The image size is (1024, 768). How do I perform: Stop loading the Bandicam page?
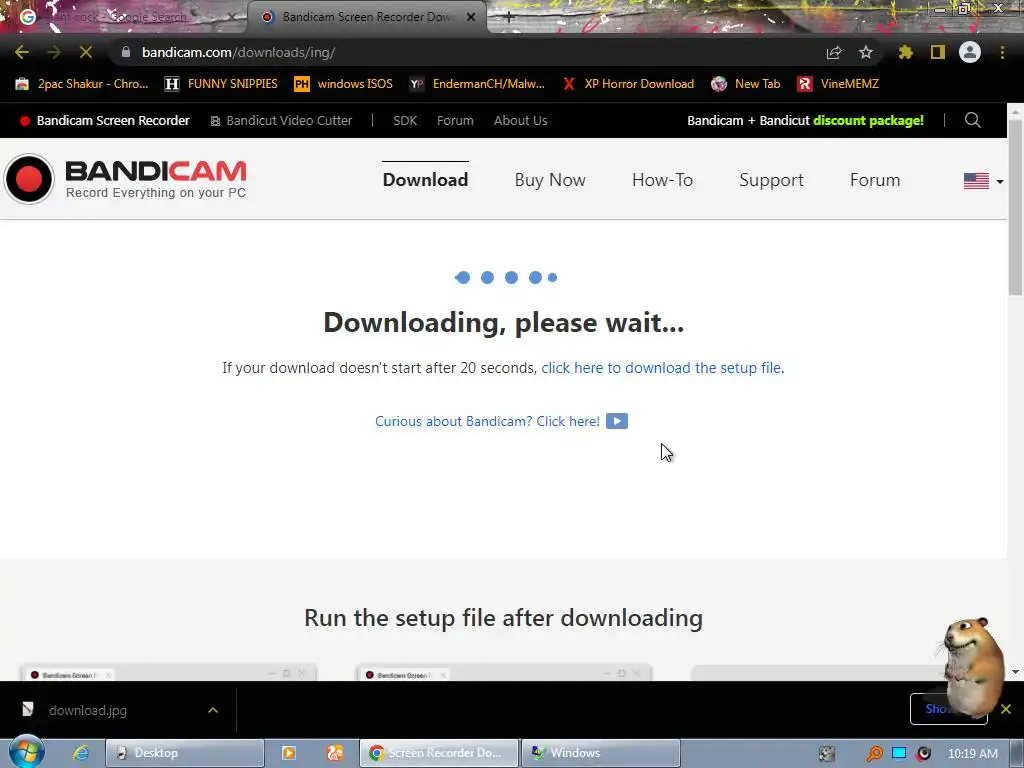[86, 52]
